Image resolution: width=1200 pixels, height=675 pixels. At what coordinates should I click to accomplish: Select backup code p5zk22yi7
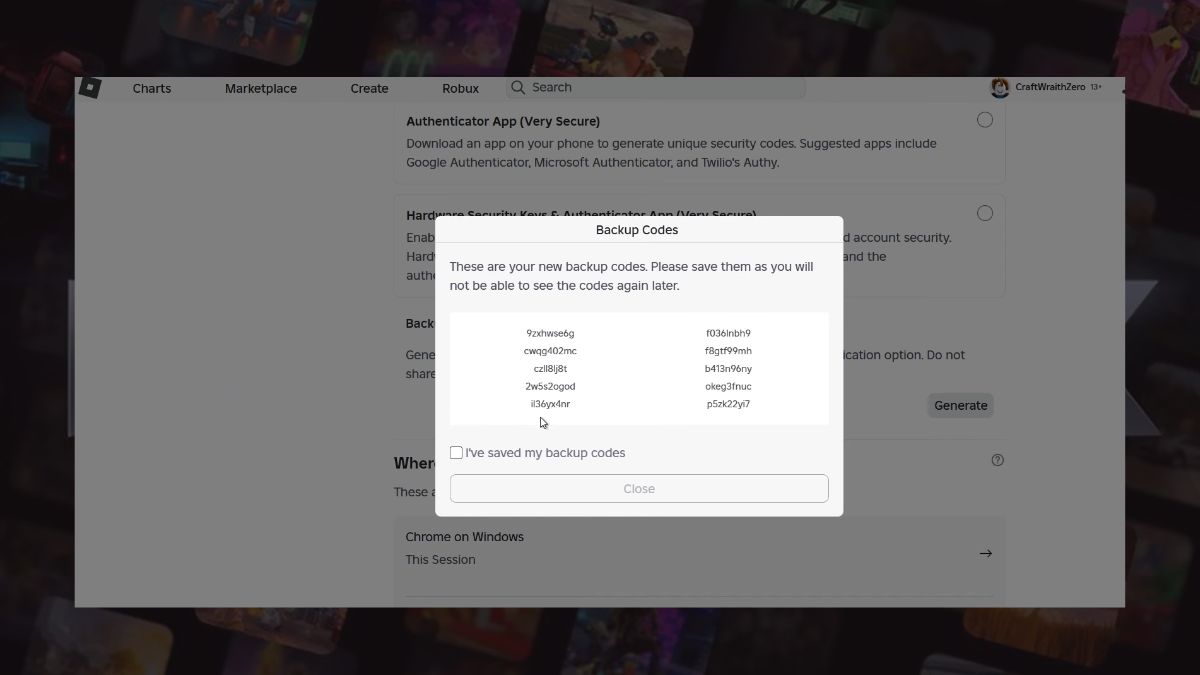[728, 404]
